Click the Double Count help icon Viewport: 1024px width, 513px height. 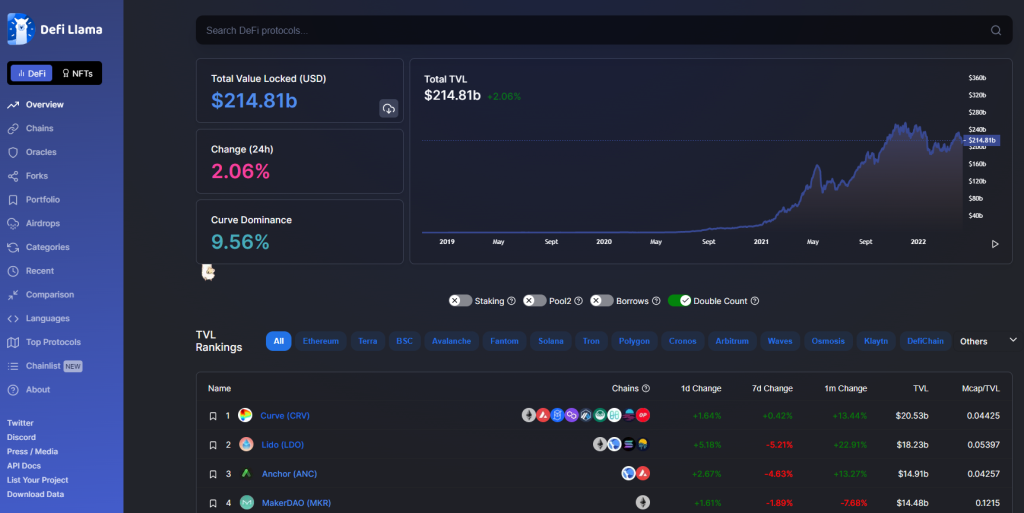pyautogui.click(x=755, y=301)
